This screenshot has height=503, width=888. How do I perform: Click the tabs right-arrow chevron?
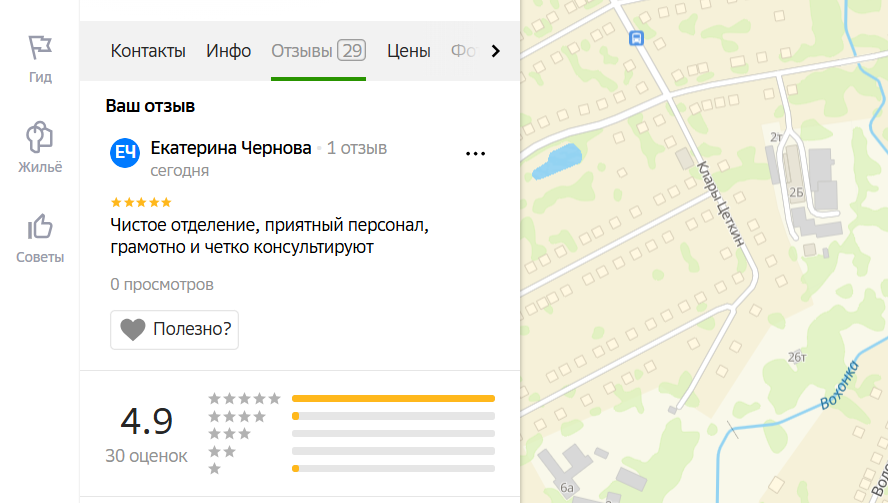496,51
